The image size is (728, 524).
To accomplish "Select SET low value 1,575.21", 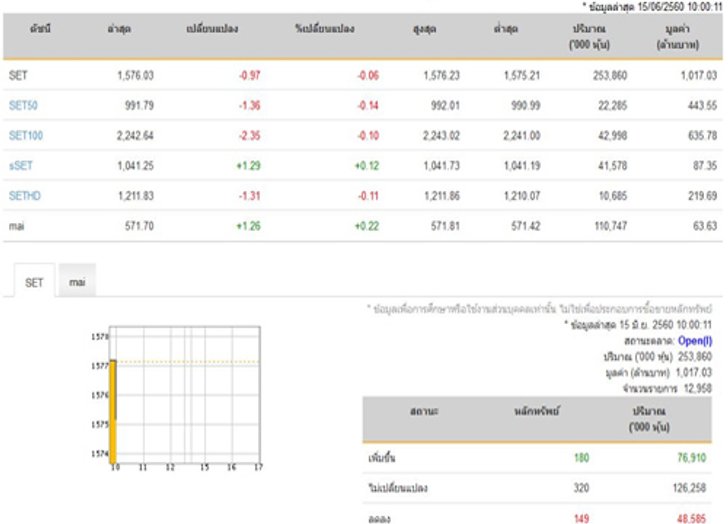I will (522, 75).
